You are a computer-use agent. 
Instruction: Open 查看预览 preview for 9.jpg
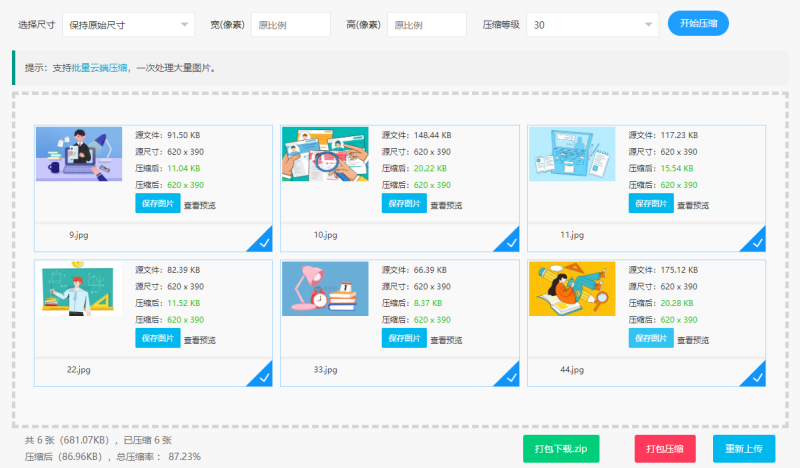200,206
